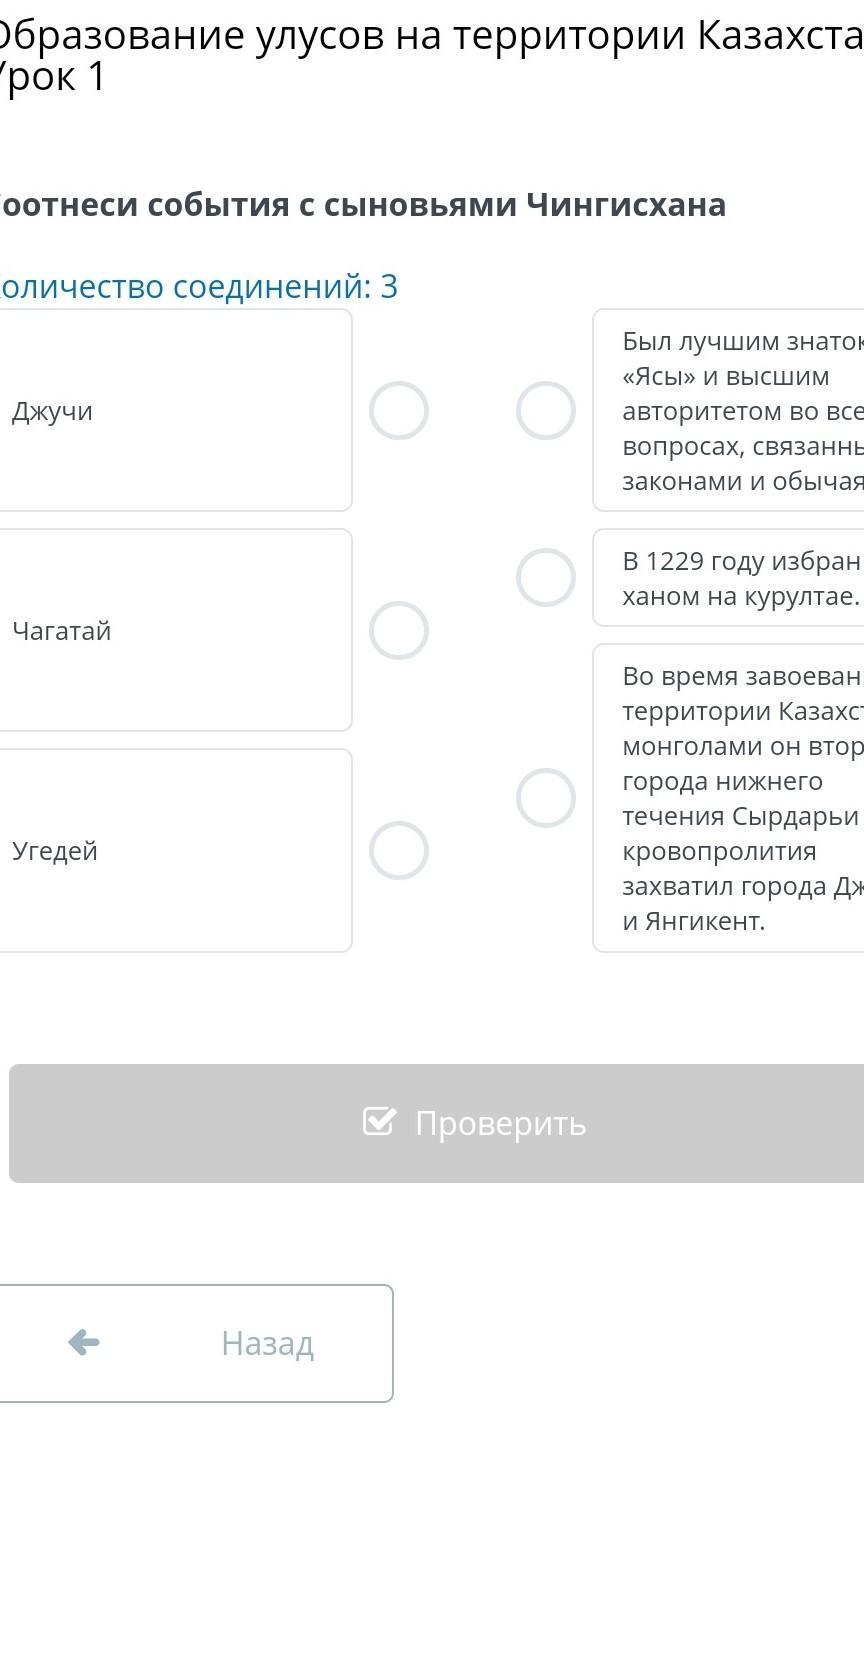864x1680 pixels.
Task: Select the connector circle next to Чагатай
Action: (399, 631)
